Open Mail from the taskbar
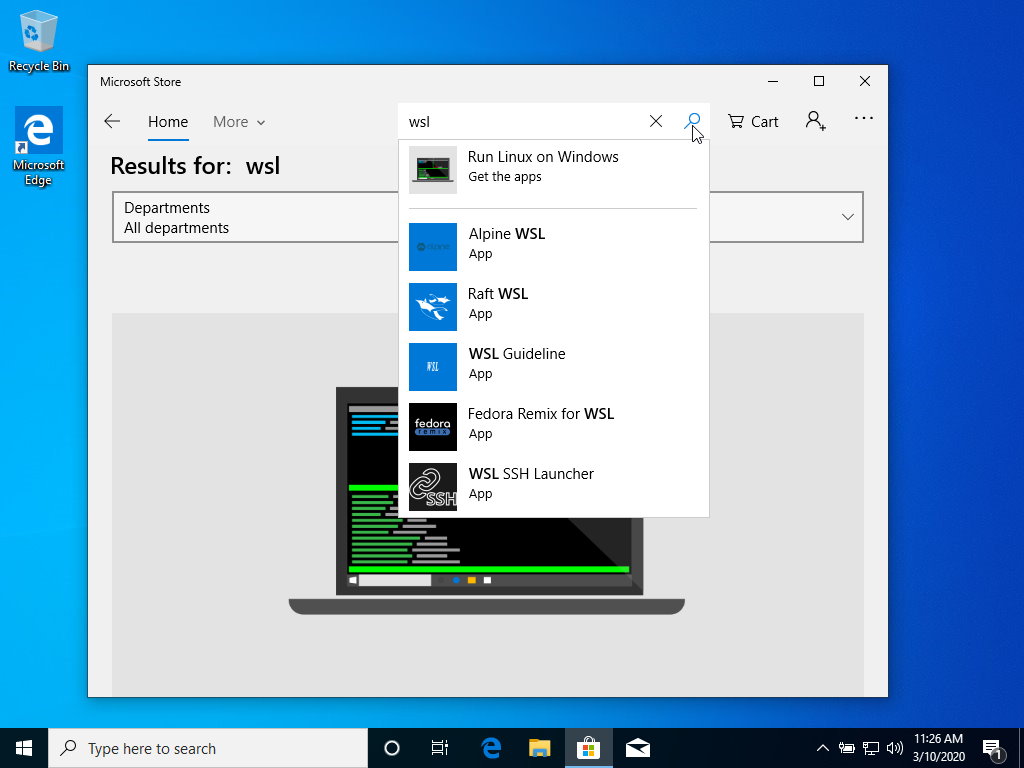 637,748
